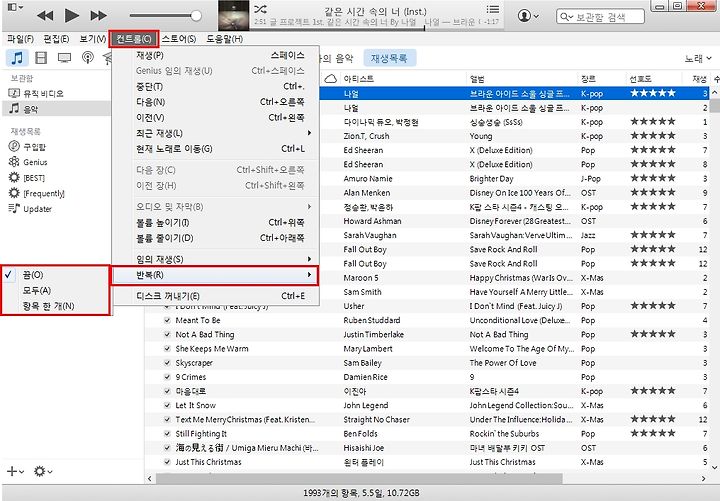
Task: Expand the 반복(R) submenu
Action: coord(215,275)
